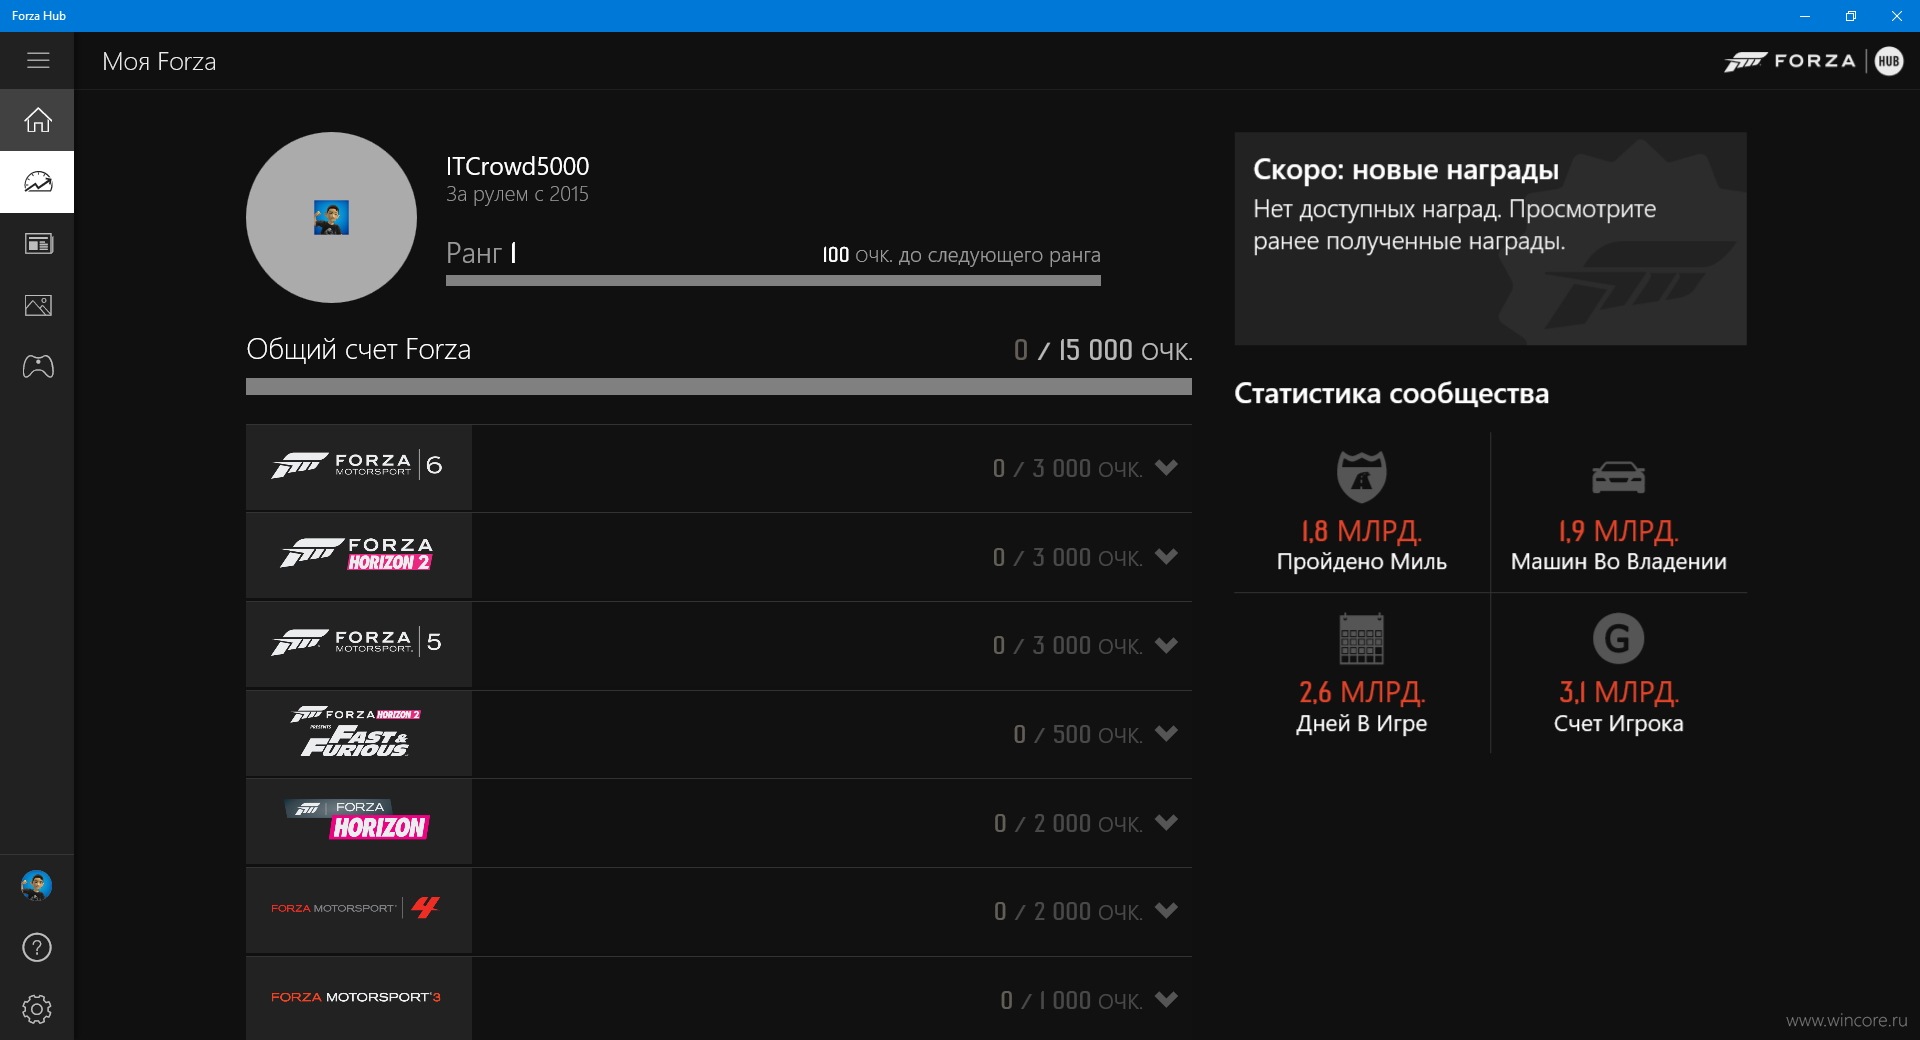Expand the Forza Horizon 2 000 points chevron
The image size is (1920, 1040).
coord(1166,822)
